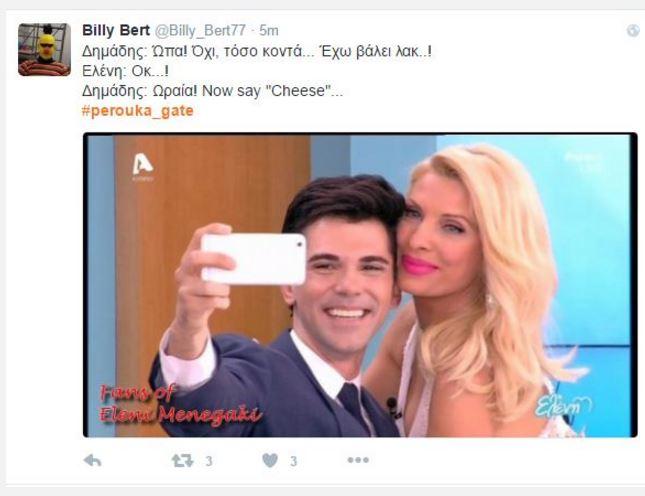Screen dimensions: 645x496
Task: Click the tweet line Ελένη: Οκ...!
Action: tap(125, 71)
